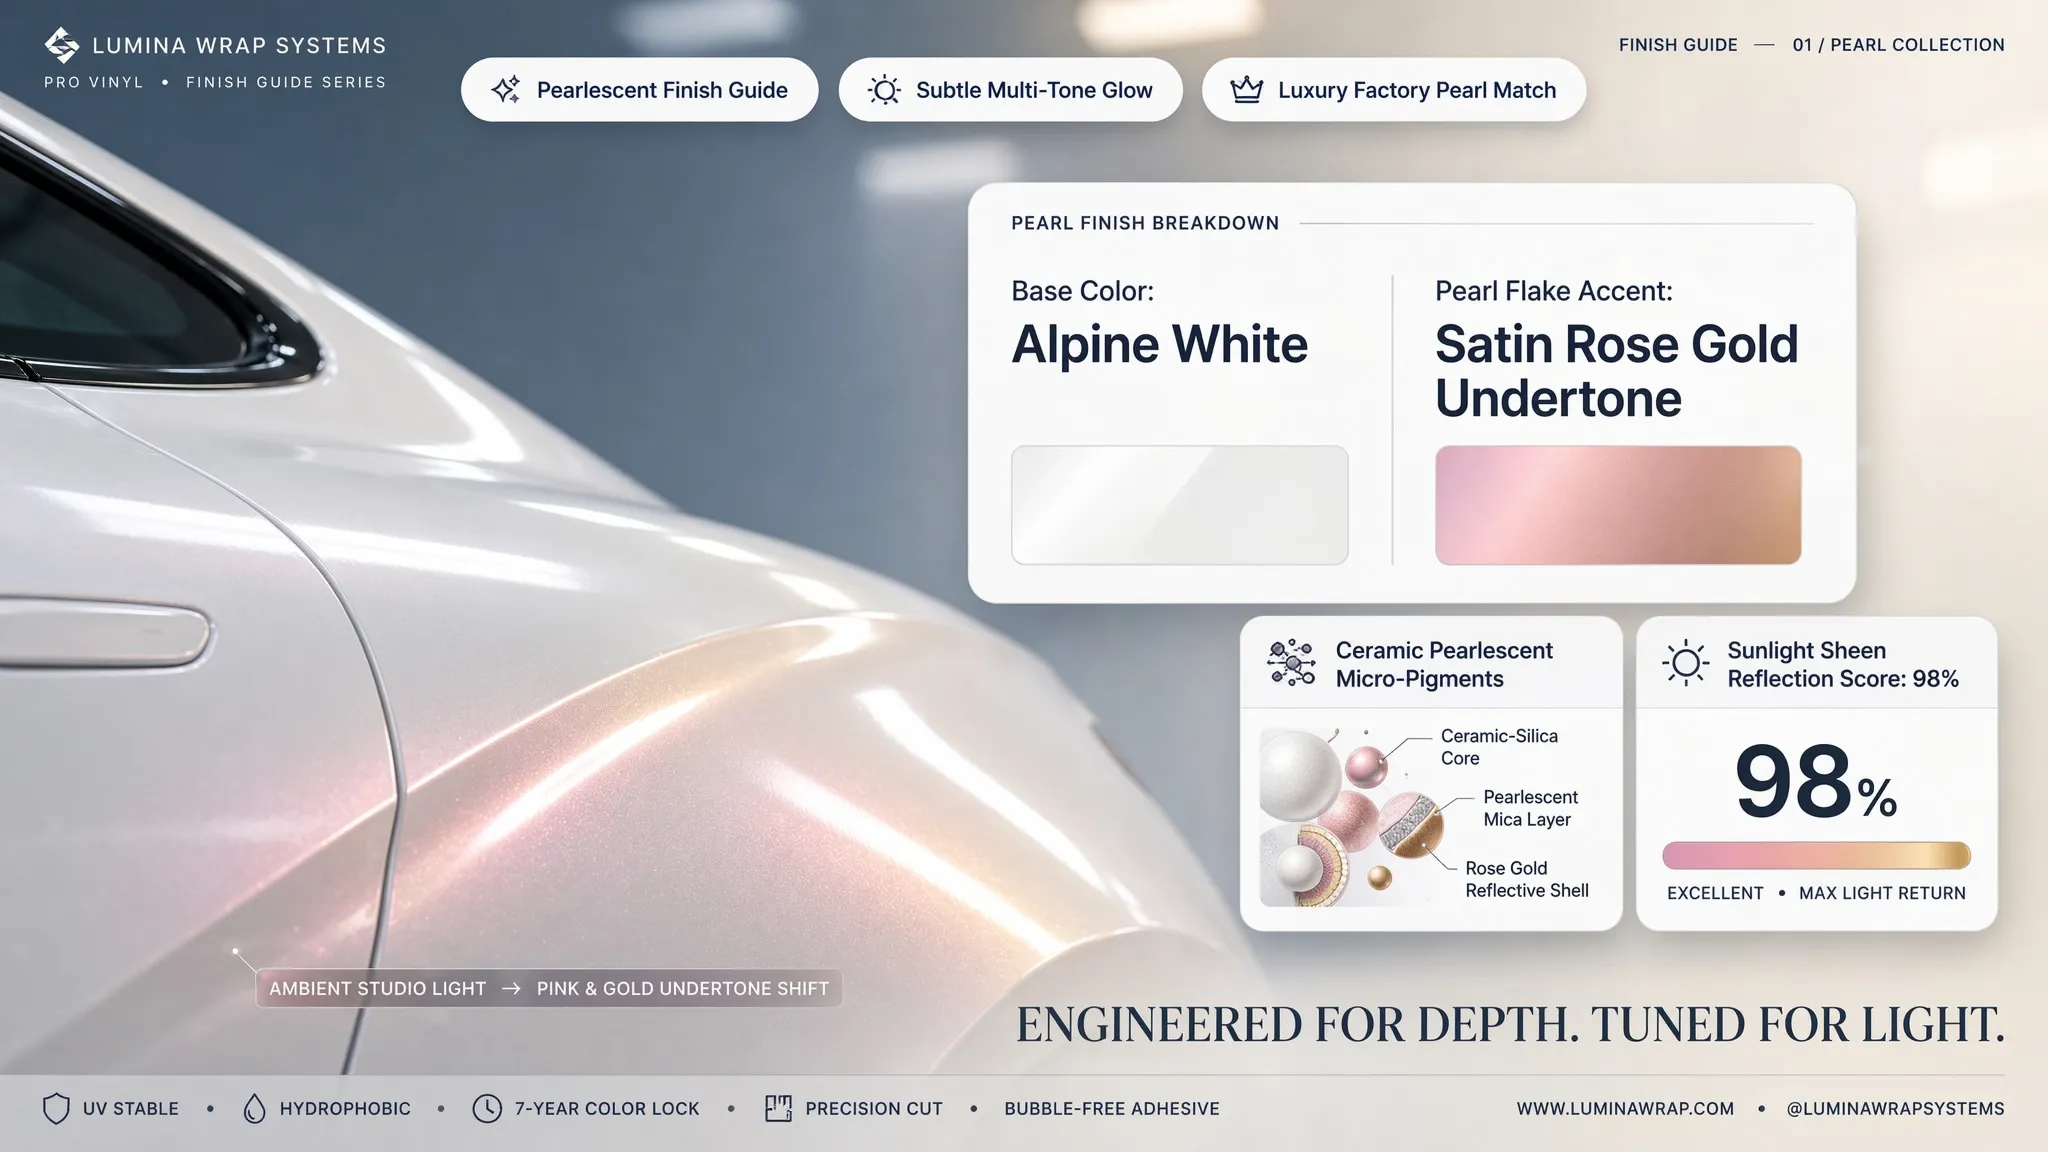This screenshot has height=1152, width=2048.
Task: Click the sparkle icon in Pearlescent Finish Guide
Action: click(506, 90)
